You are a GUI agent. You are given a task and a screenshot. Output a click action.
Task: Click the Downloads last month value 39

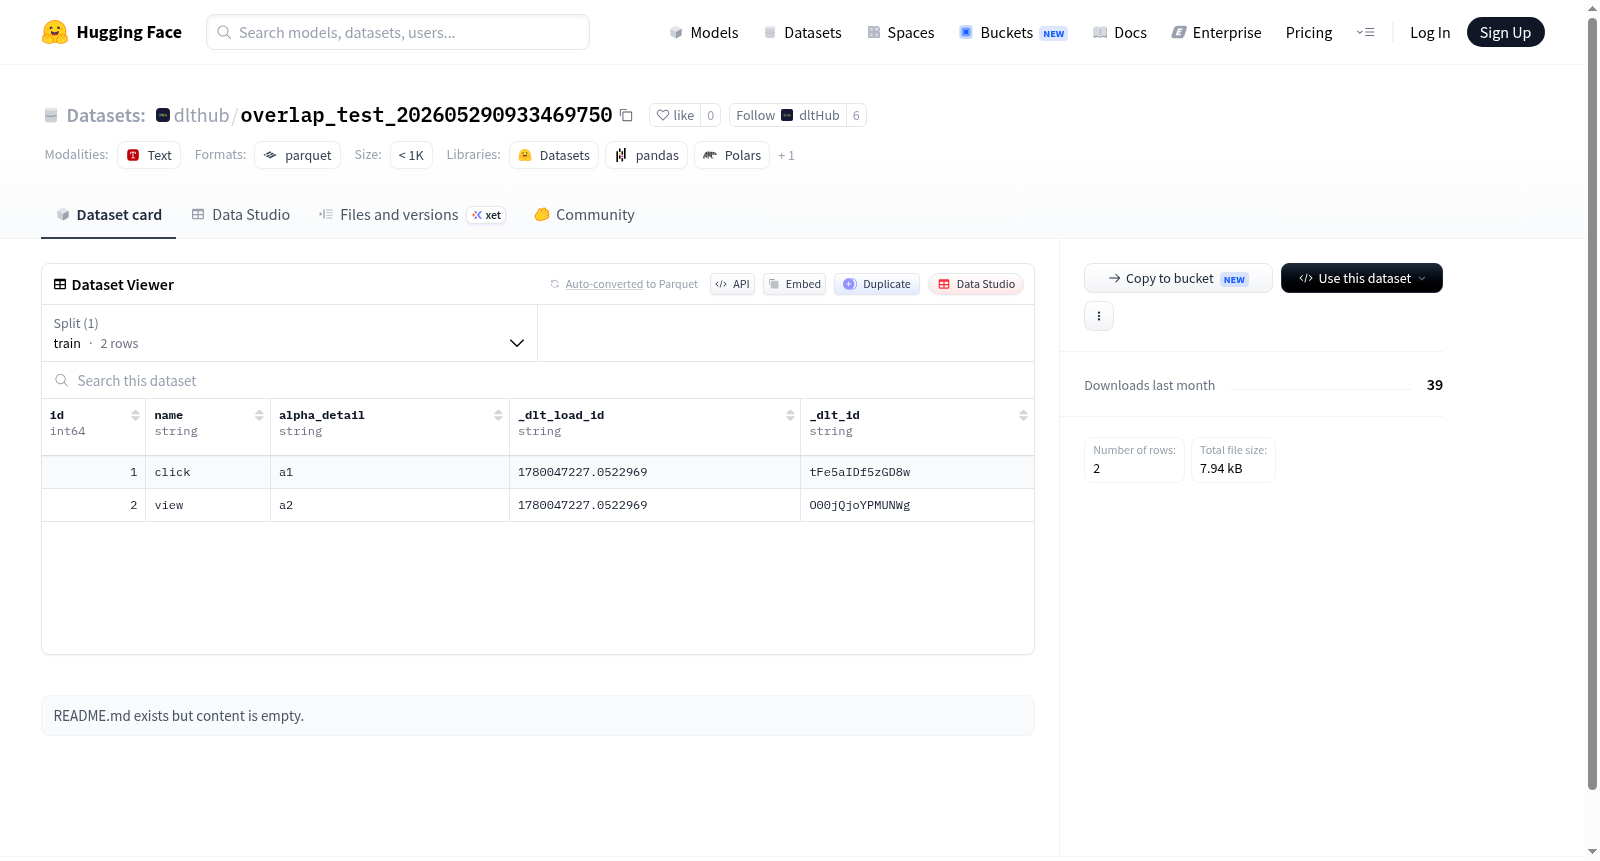(x=1434, y=385)
